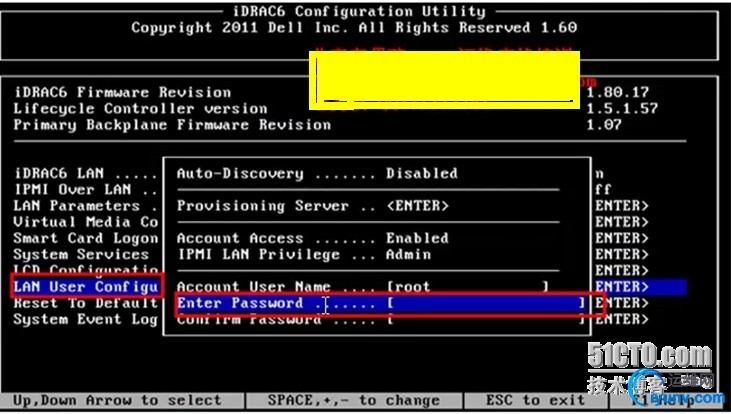Open the System Event Log entry
The width and height of the screenshot is (731, 414).
[85, 319]
